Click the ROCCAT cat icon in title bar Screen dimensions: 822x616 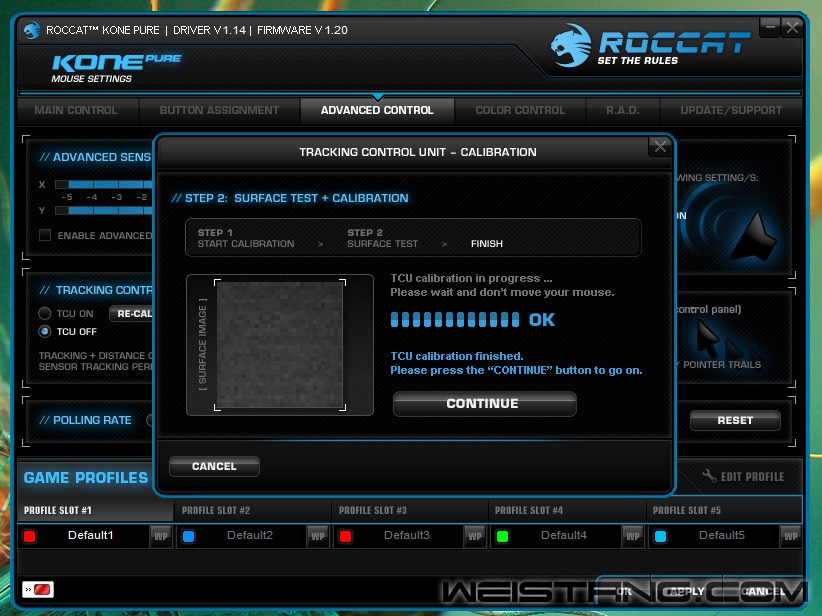pyautogui.click(x=32, y=30)
